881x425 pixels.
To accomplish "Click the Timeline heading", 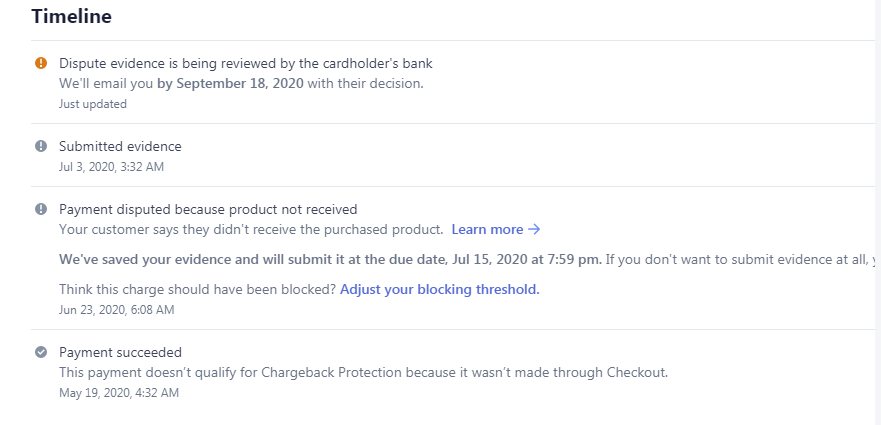I will (71, 17).
